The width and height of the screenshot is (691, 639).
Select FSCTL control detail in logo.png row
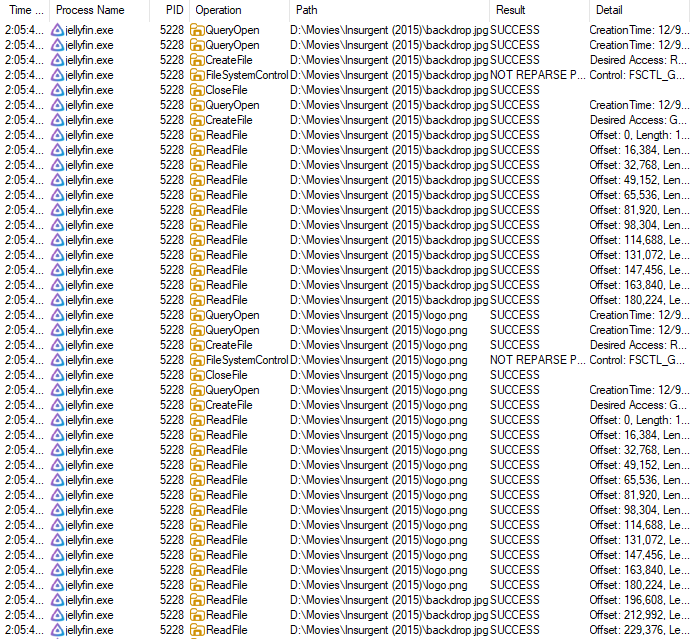click(x=638, y=360)
